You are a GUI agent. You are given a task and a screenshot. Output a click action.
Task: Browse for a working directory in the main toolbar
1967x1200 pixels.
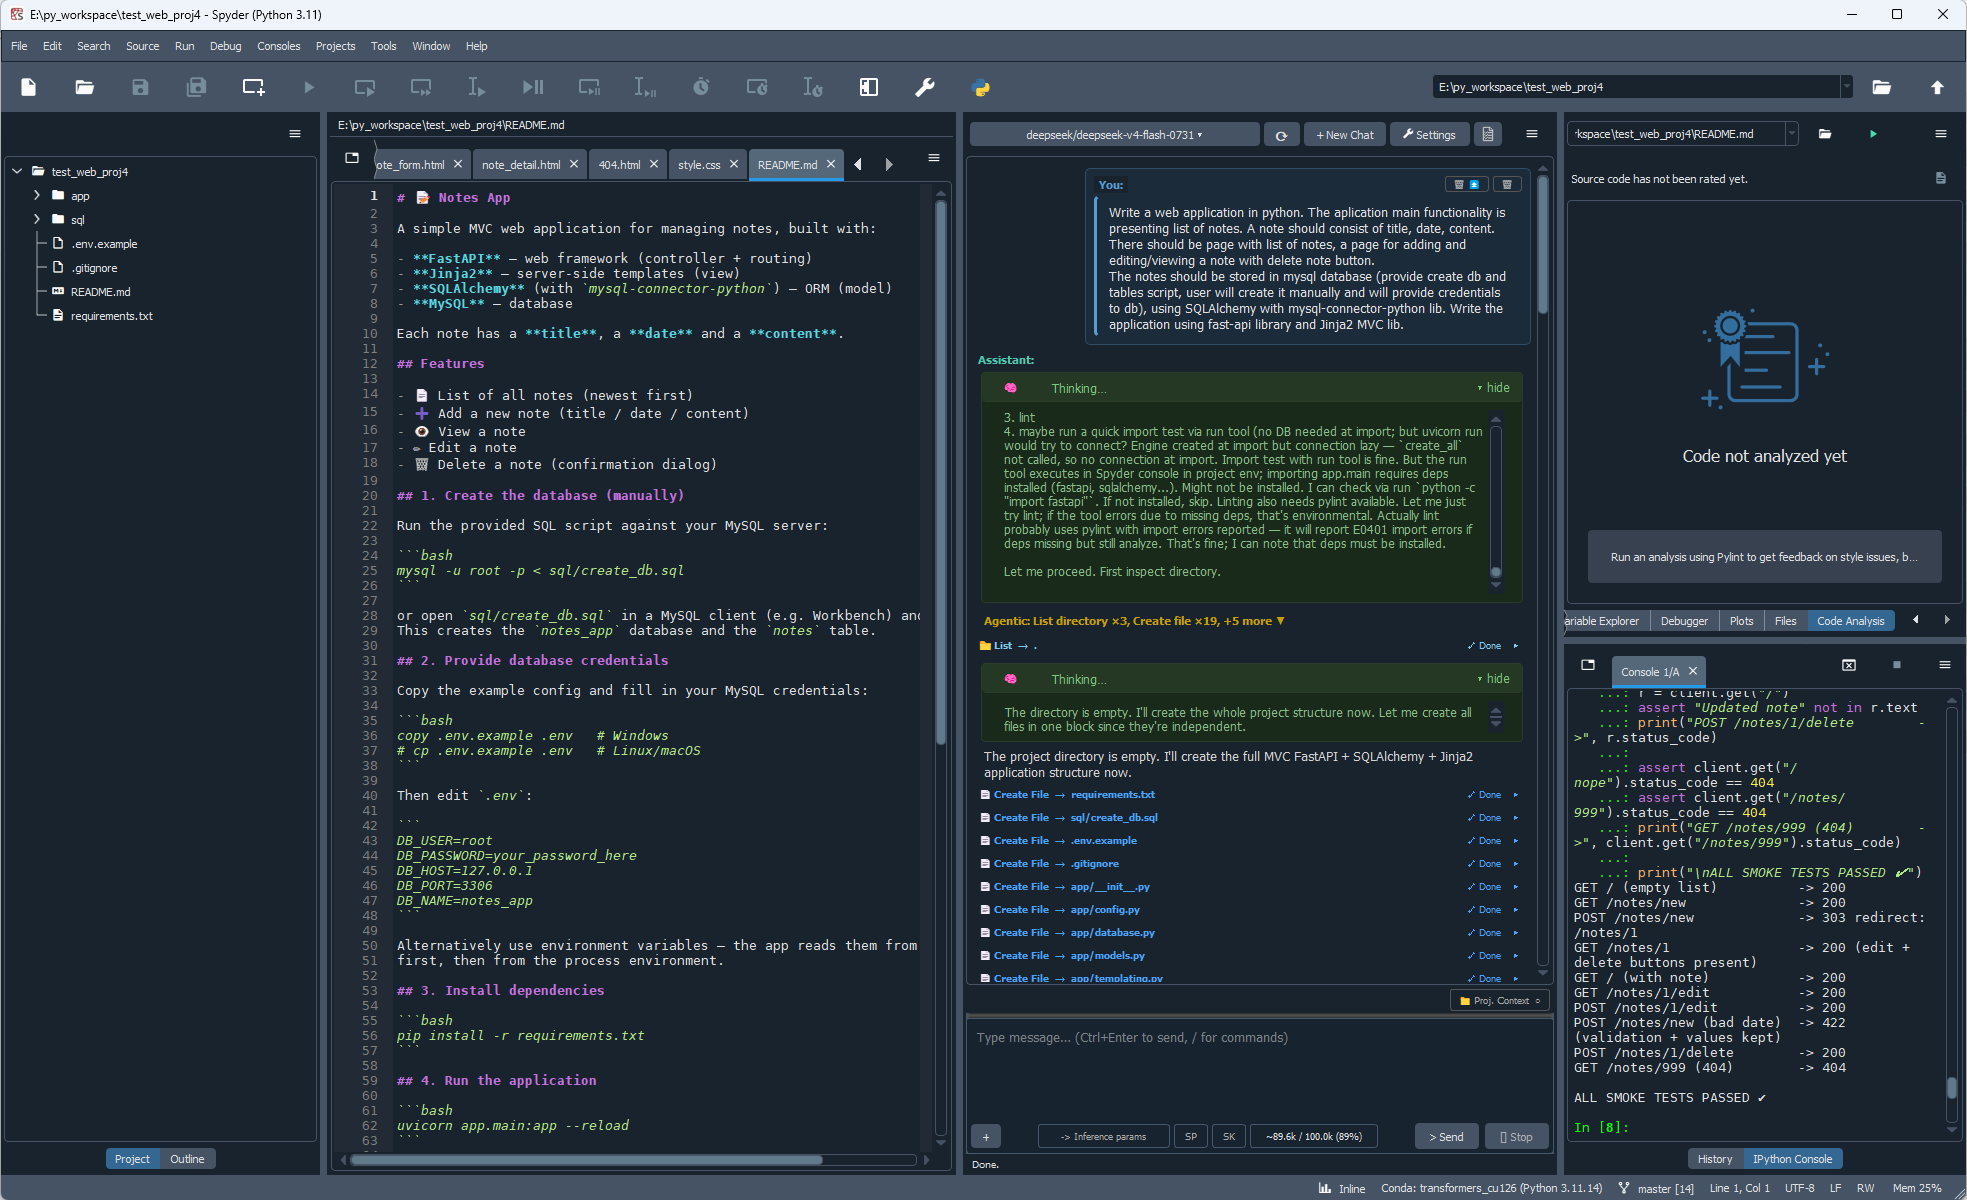[1881, 87]
